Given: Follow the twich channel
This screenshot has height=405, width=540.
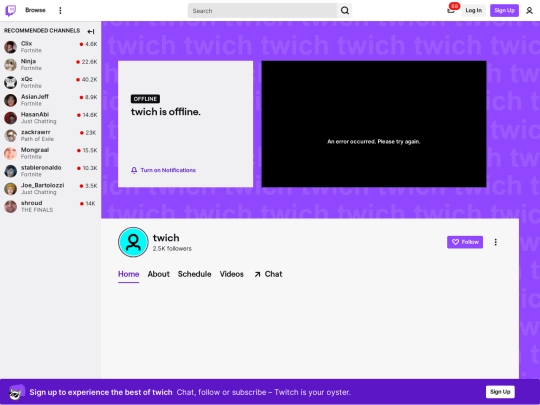Looking at the screenshot, I should (465, 242).
